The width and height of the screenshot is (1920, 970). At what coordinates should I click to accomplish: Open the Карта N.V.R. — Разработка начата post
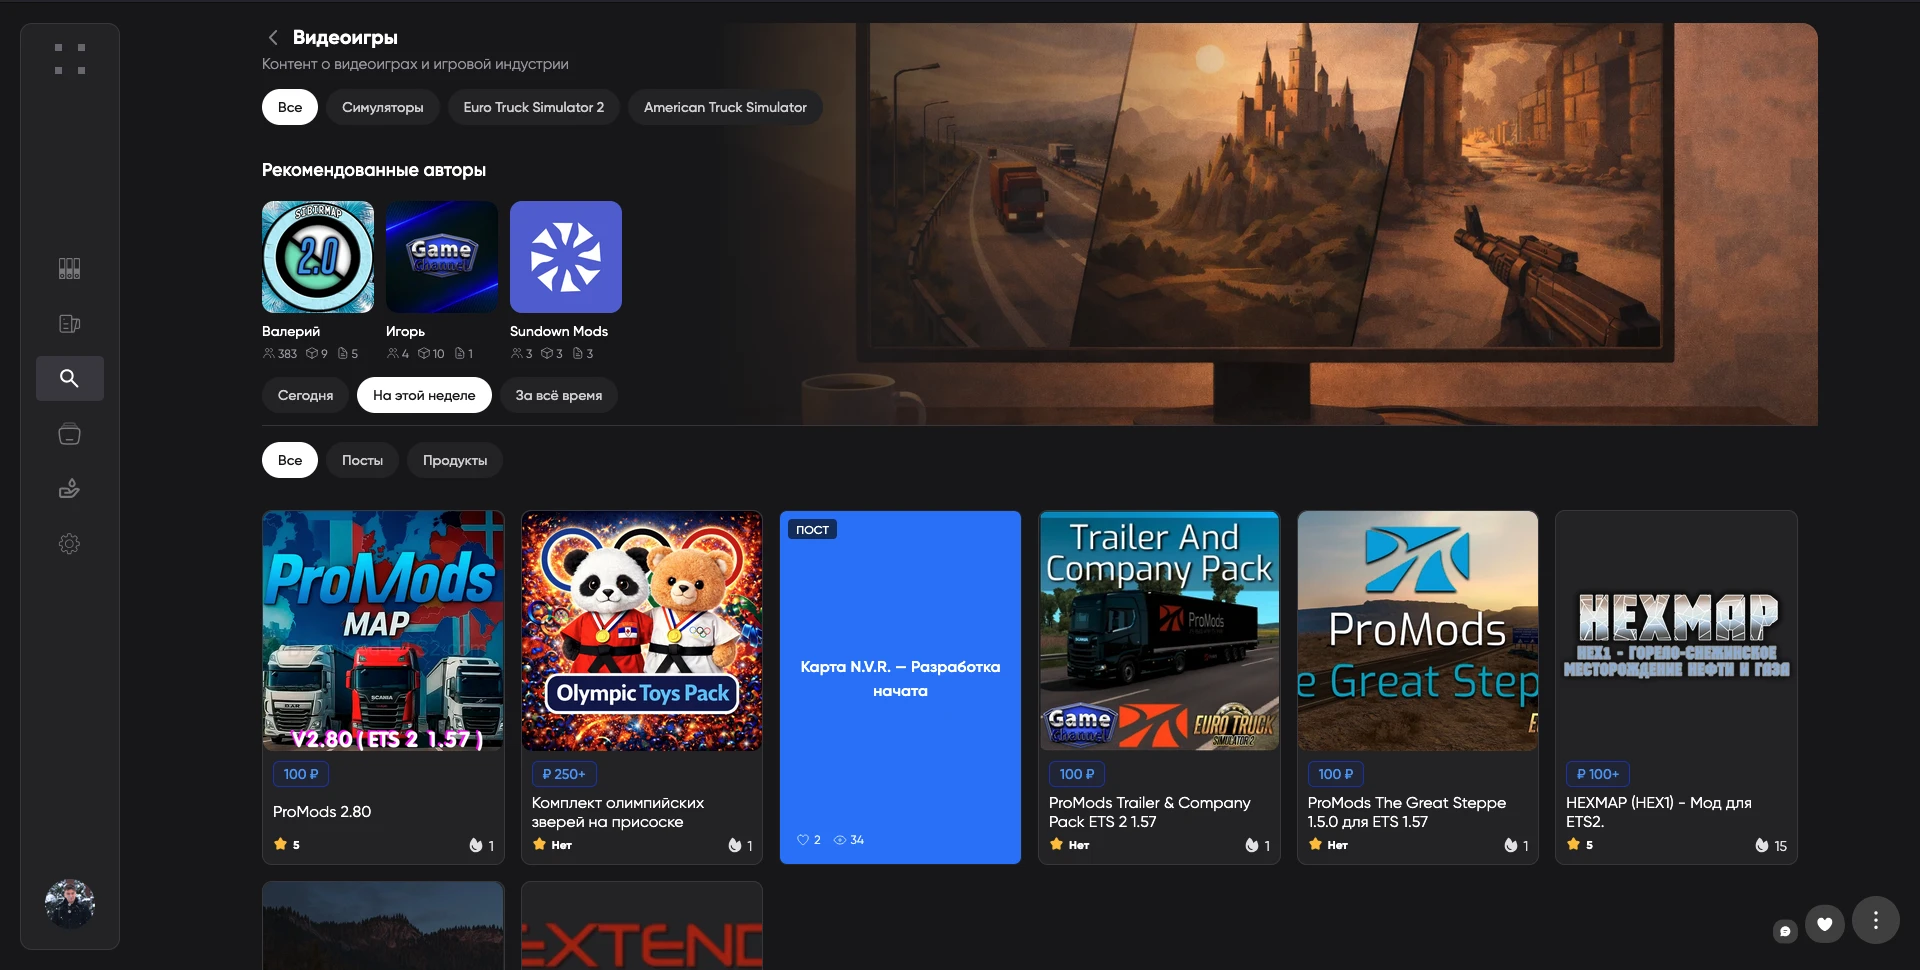click(900, 678)
